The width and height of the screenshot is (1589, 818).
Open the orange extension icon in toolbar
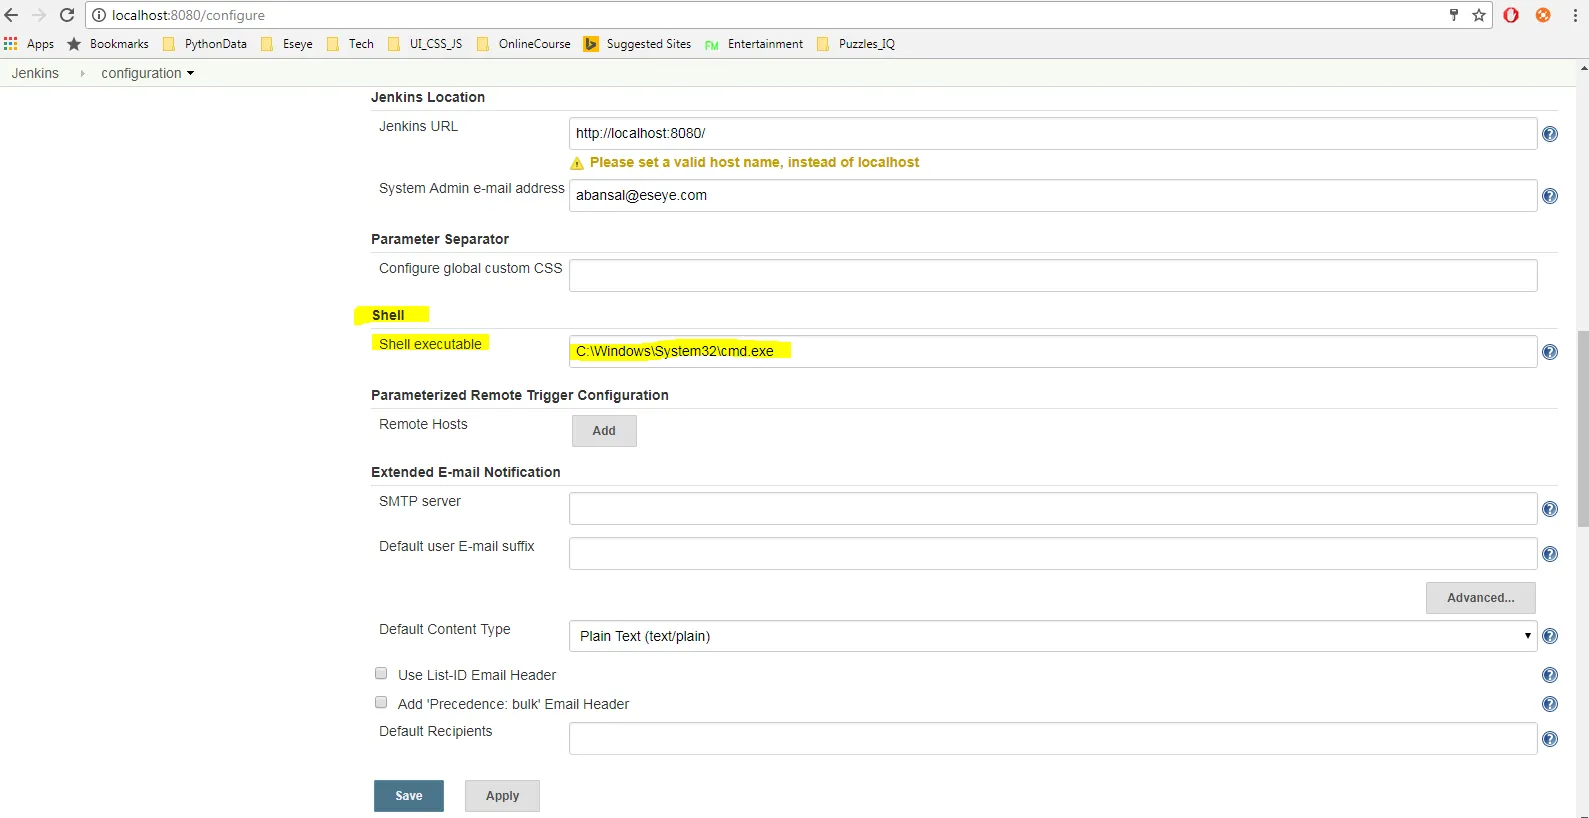click(x=1543, y=15)
